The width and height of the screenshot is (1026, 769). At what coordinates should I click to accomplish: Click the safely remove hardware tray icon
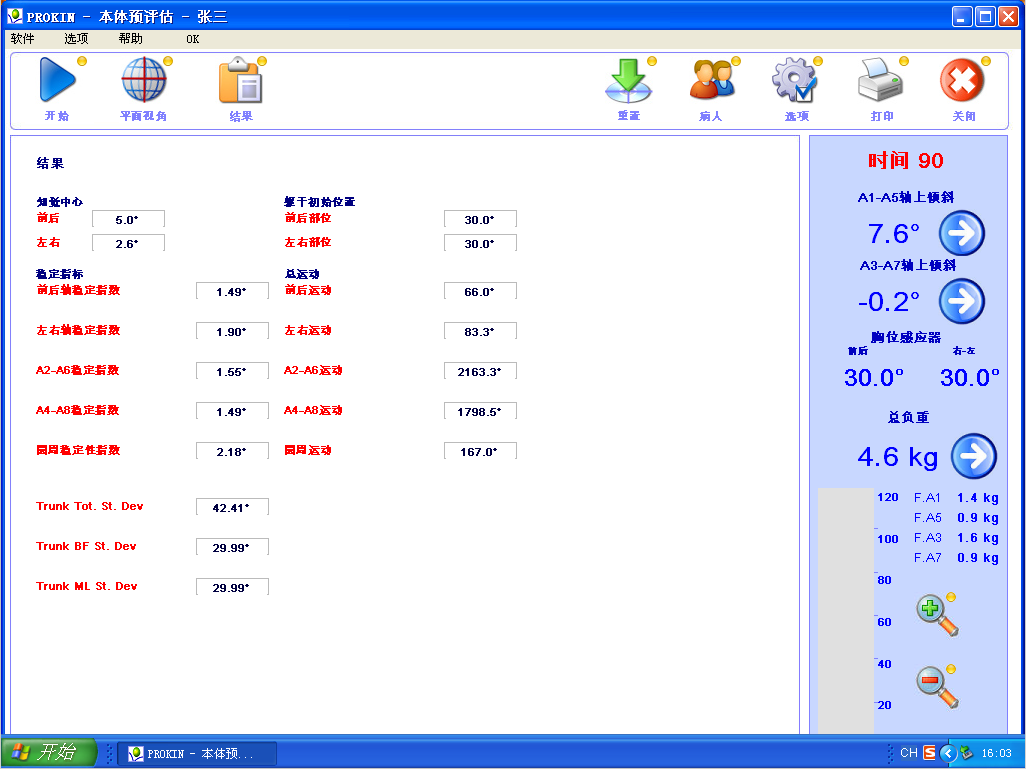(x=966, y=753)
